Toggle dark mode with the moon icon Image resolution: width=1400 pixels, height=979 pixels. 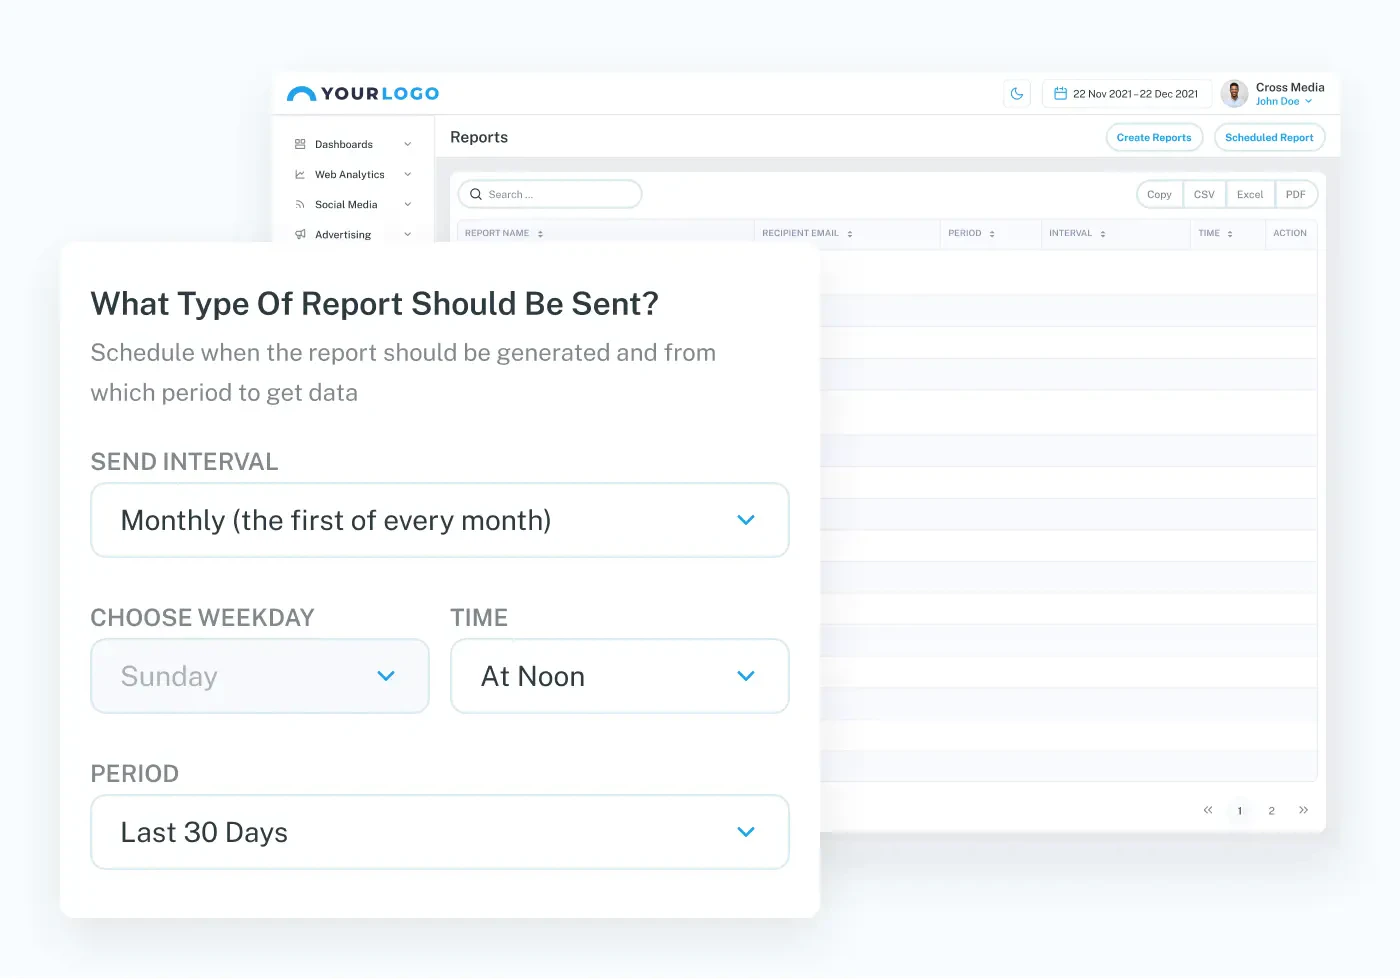click(x=1017, y=93)
